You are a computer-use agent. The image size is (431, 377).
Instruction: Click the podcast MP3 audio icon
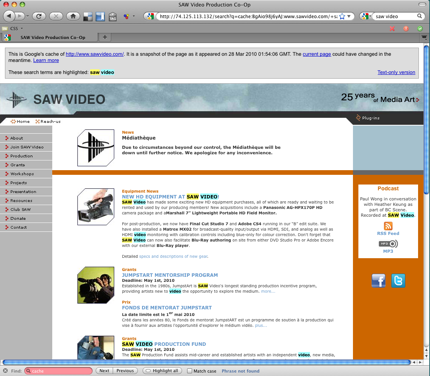(388, 244)
